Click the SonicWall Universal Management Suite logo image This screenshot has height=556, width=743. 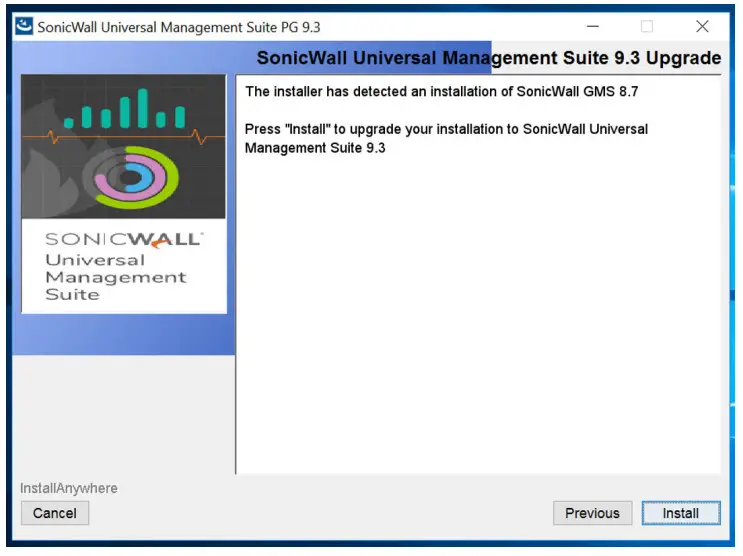pos(124,193)
